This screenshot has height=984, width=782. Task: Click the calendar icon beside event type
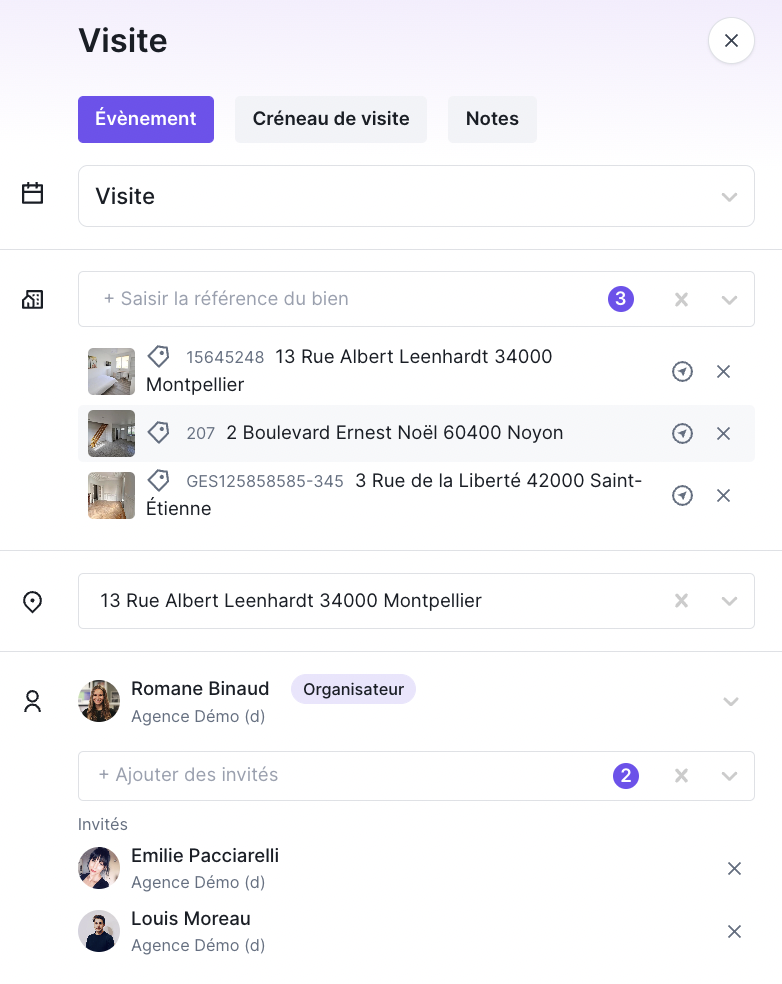tap(33, 193)
